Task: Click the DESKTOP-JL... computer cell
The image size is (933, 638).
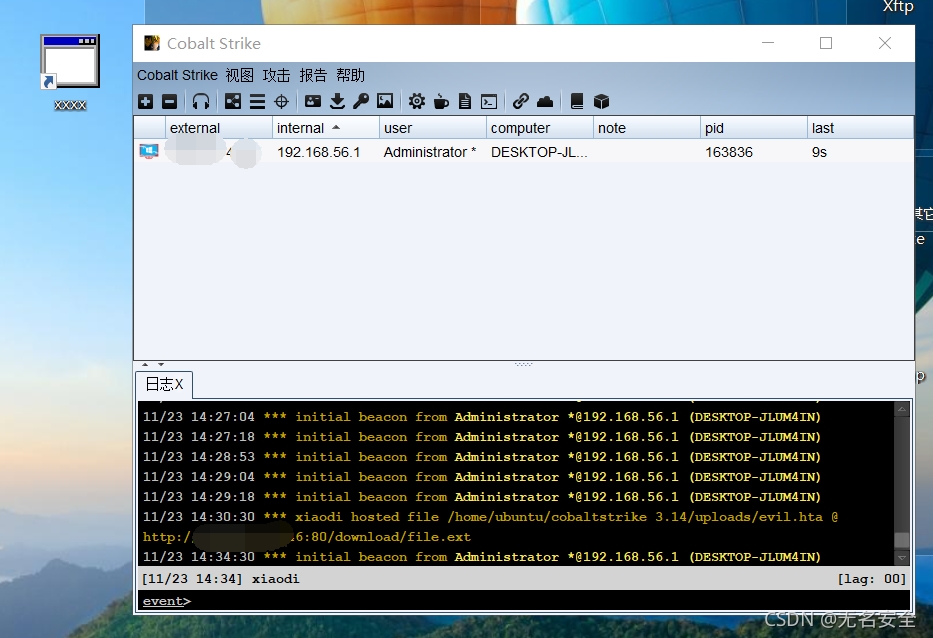Action: point(539,152)
